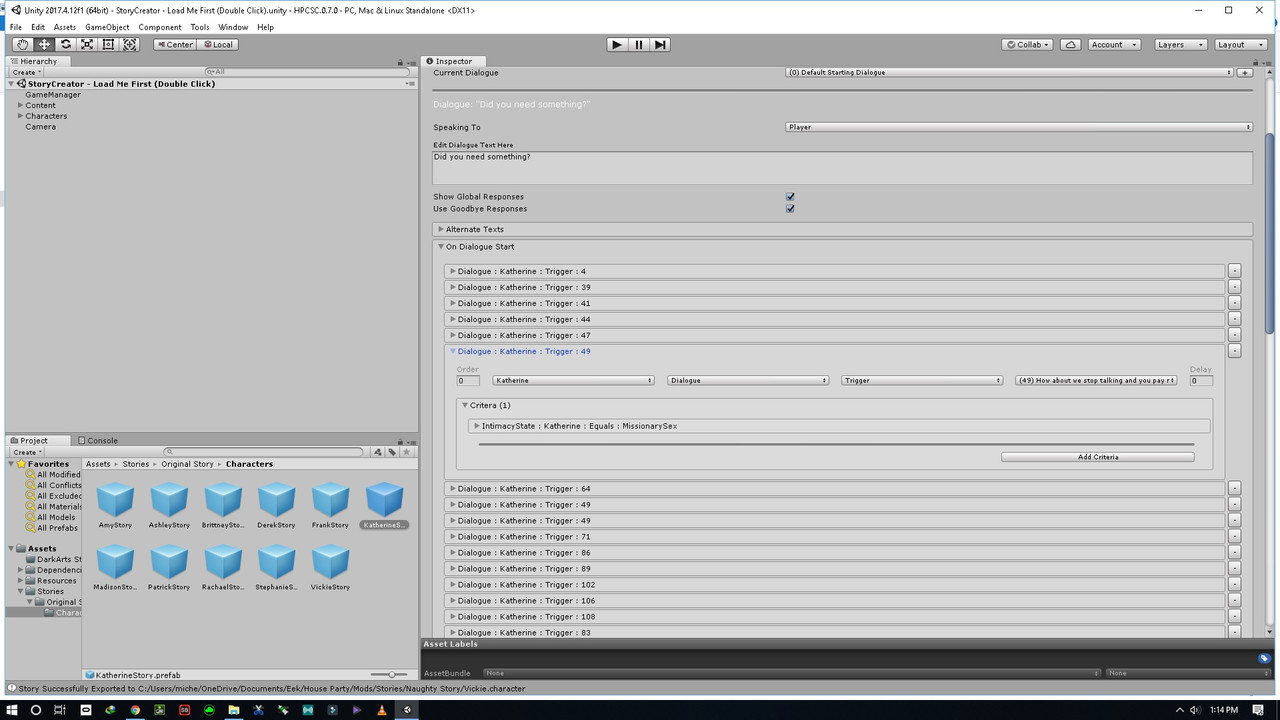Open the Window menu

click(233, 27)
